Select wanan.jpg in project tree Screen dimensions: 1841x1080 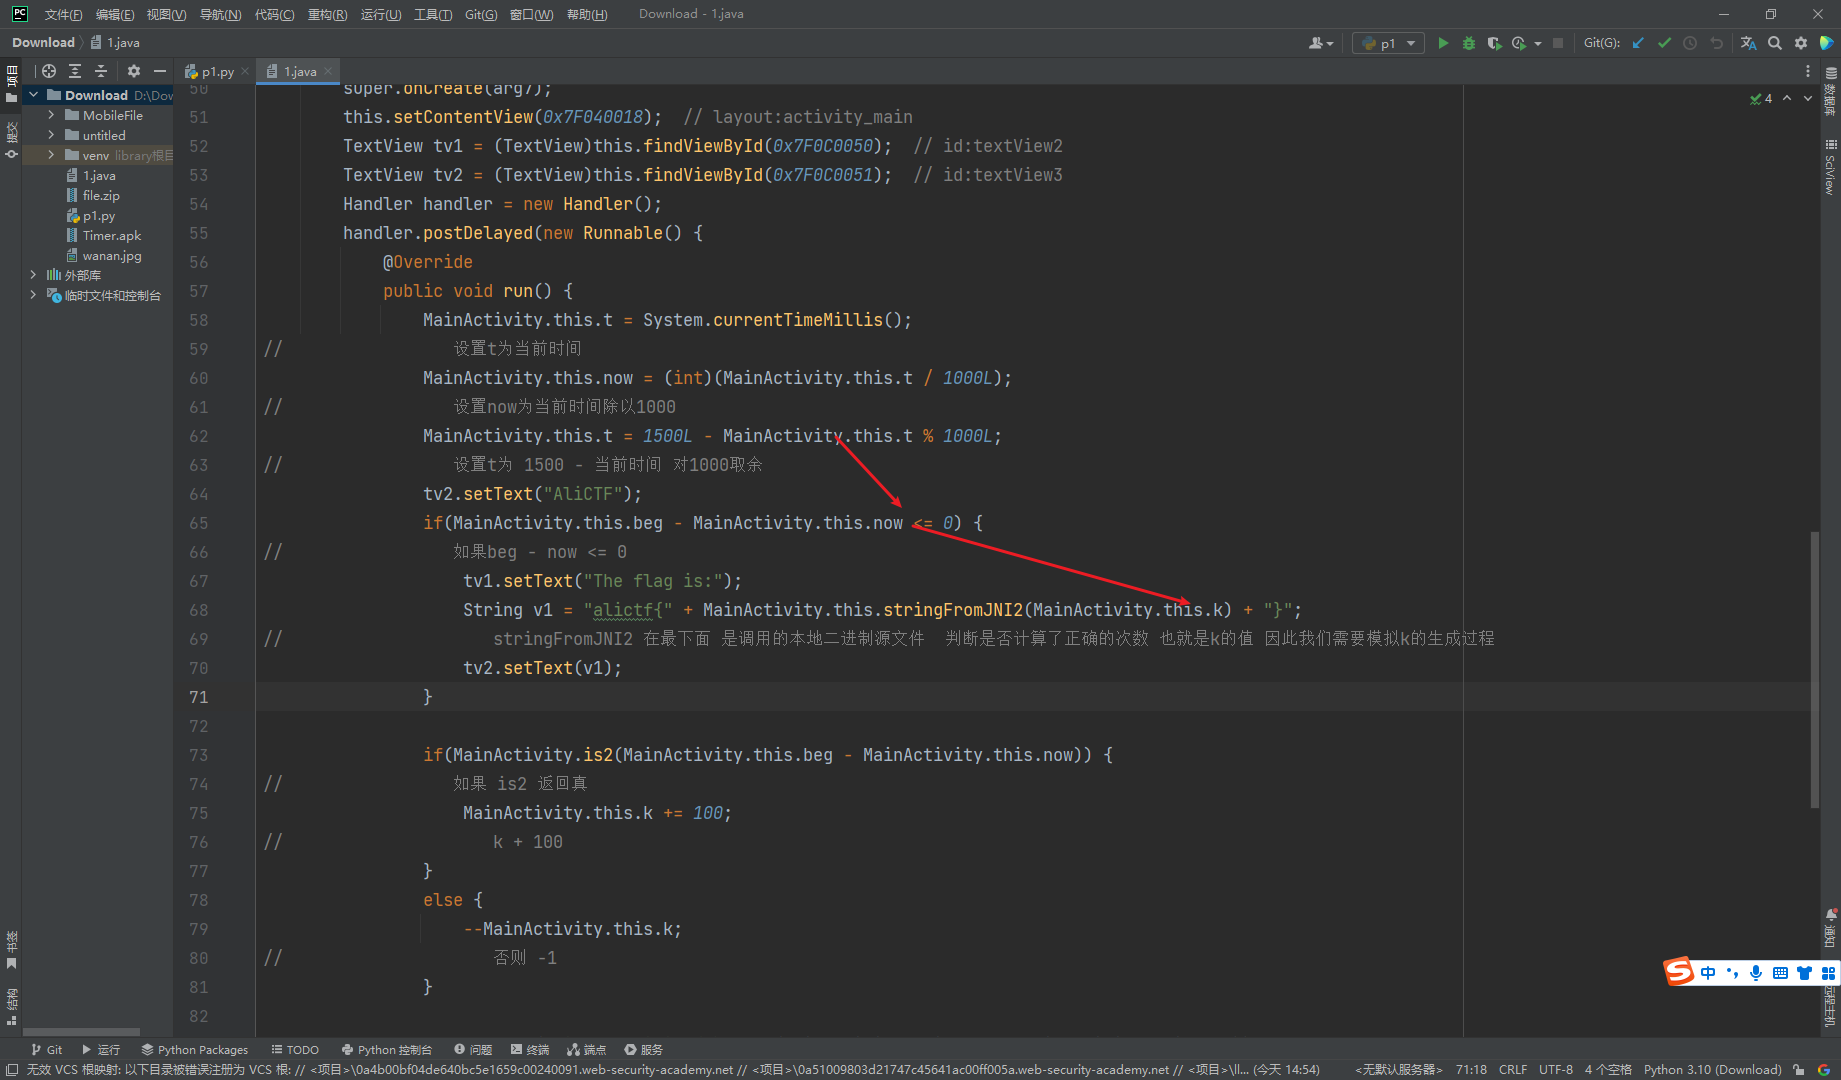pos(112,255)
